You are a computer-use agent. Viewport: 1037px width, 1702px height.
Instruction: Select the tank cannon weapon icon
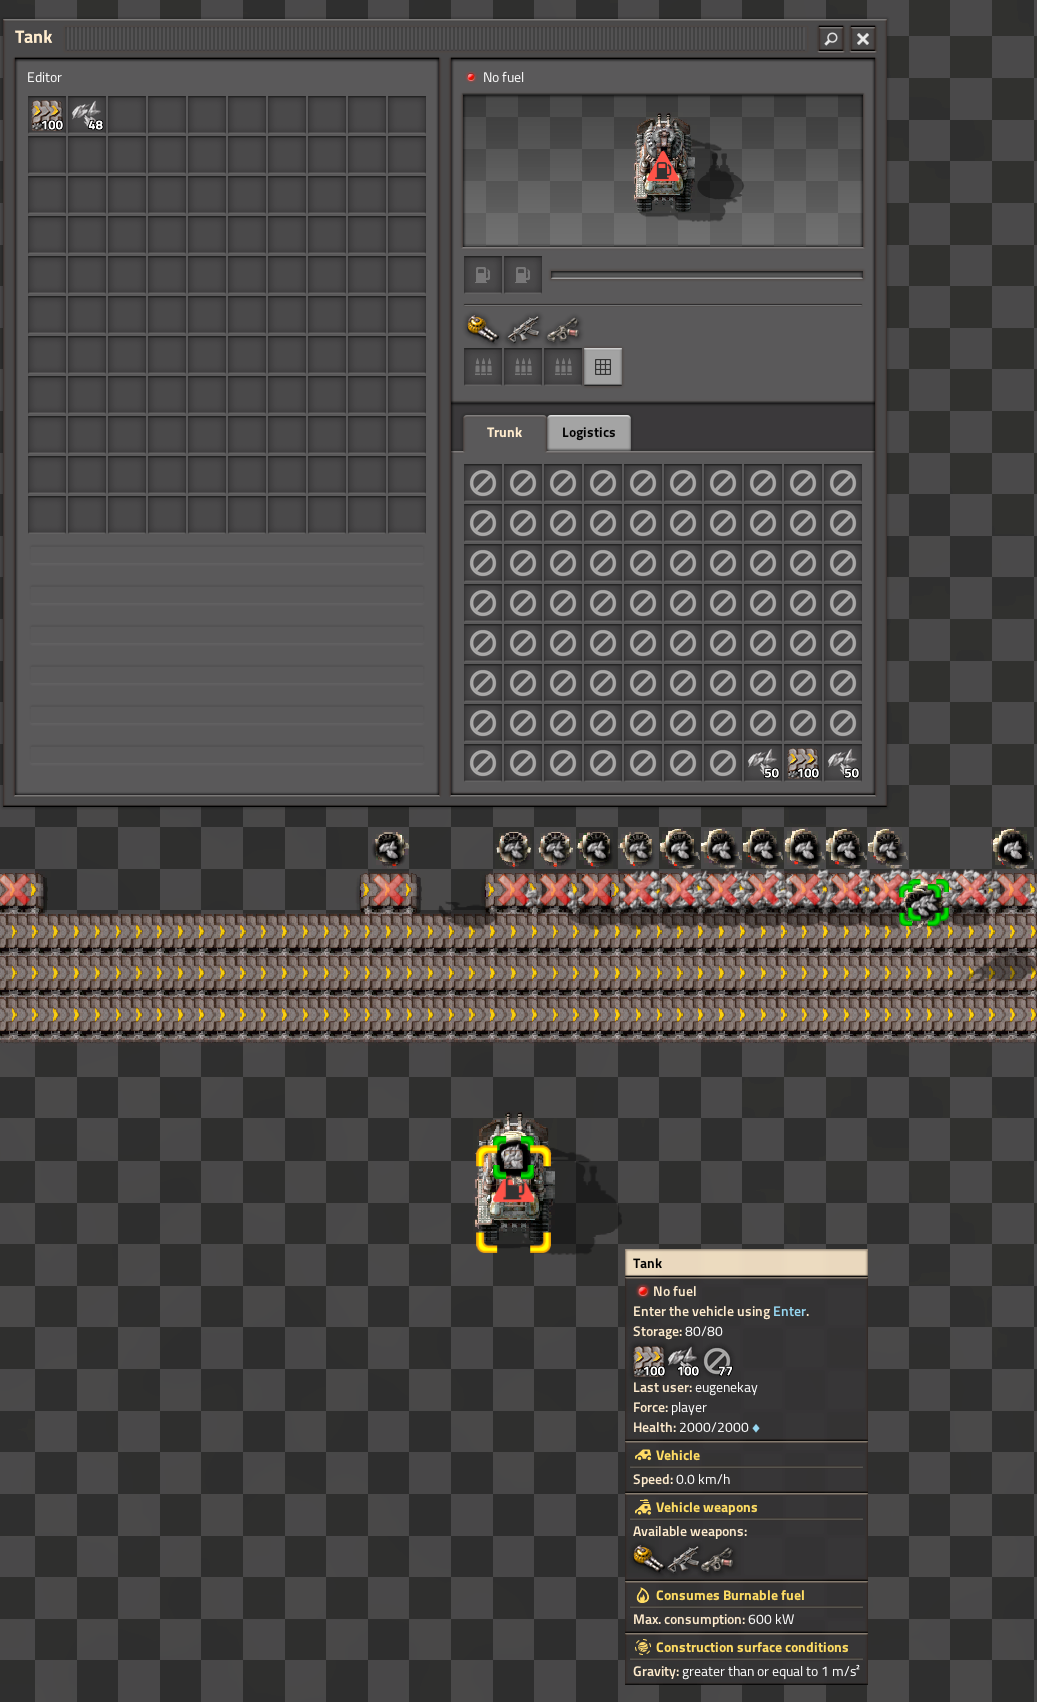coord(482,328)
